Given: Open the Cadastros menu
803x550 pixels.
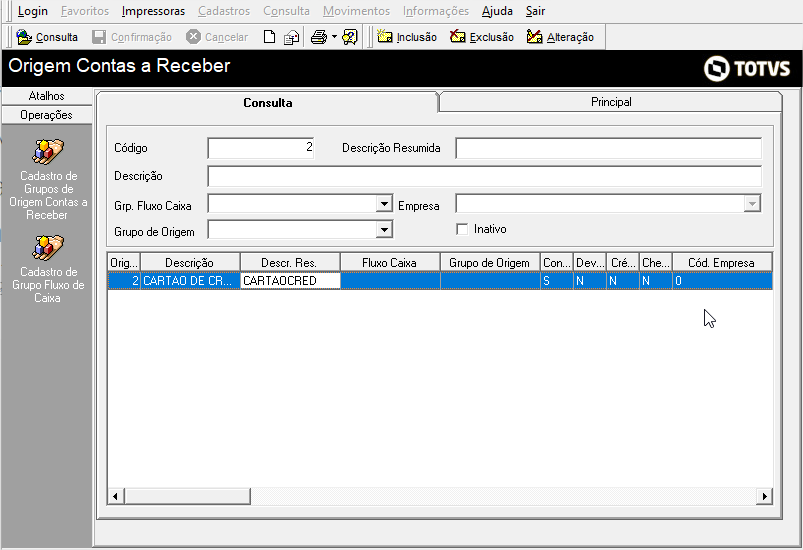Looking at the screenshot, I should pos(224,11).
